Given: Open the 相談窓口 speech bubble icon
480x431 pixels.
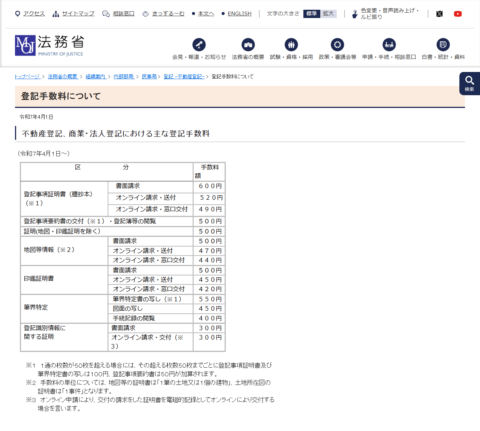Looking at the screenshot, I should [106, 14].
